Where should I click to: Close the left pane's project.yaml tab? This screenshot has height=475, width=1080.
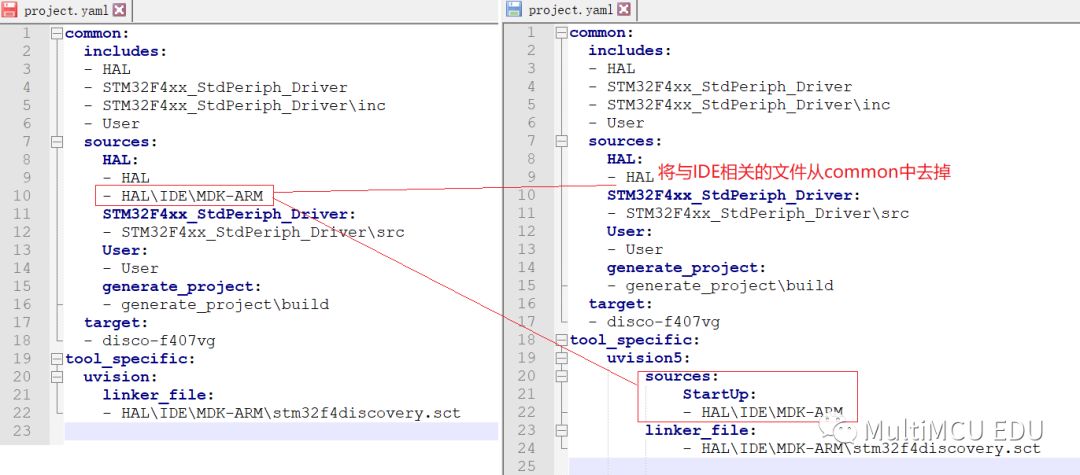119,10
